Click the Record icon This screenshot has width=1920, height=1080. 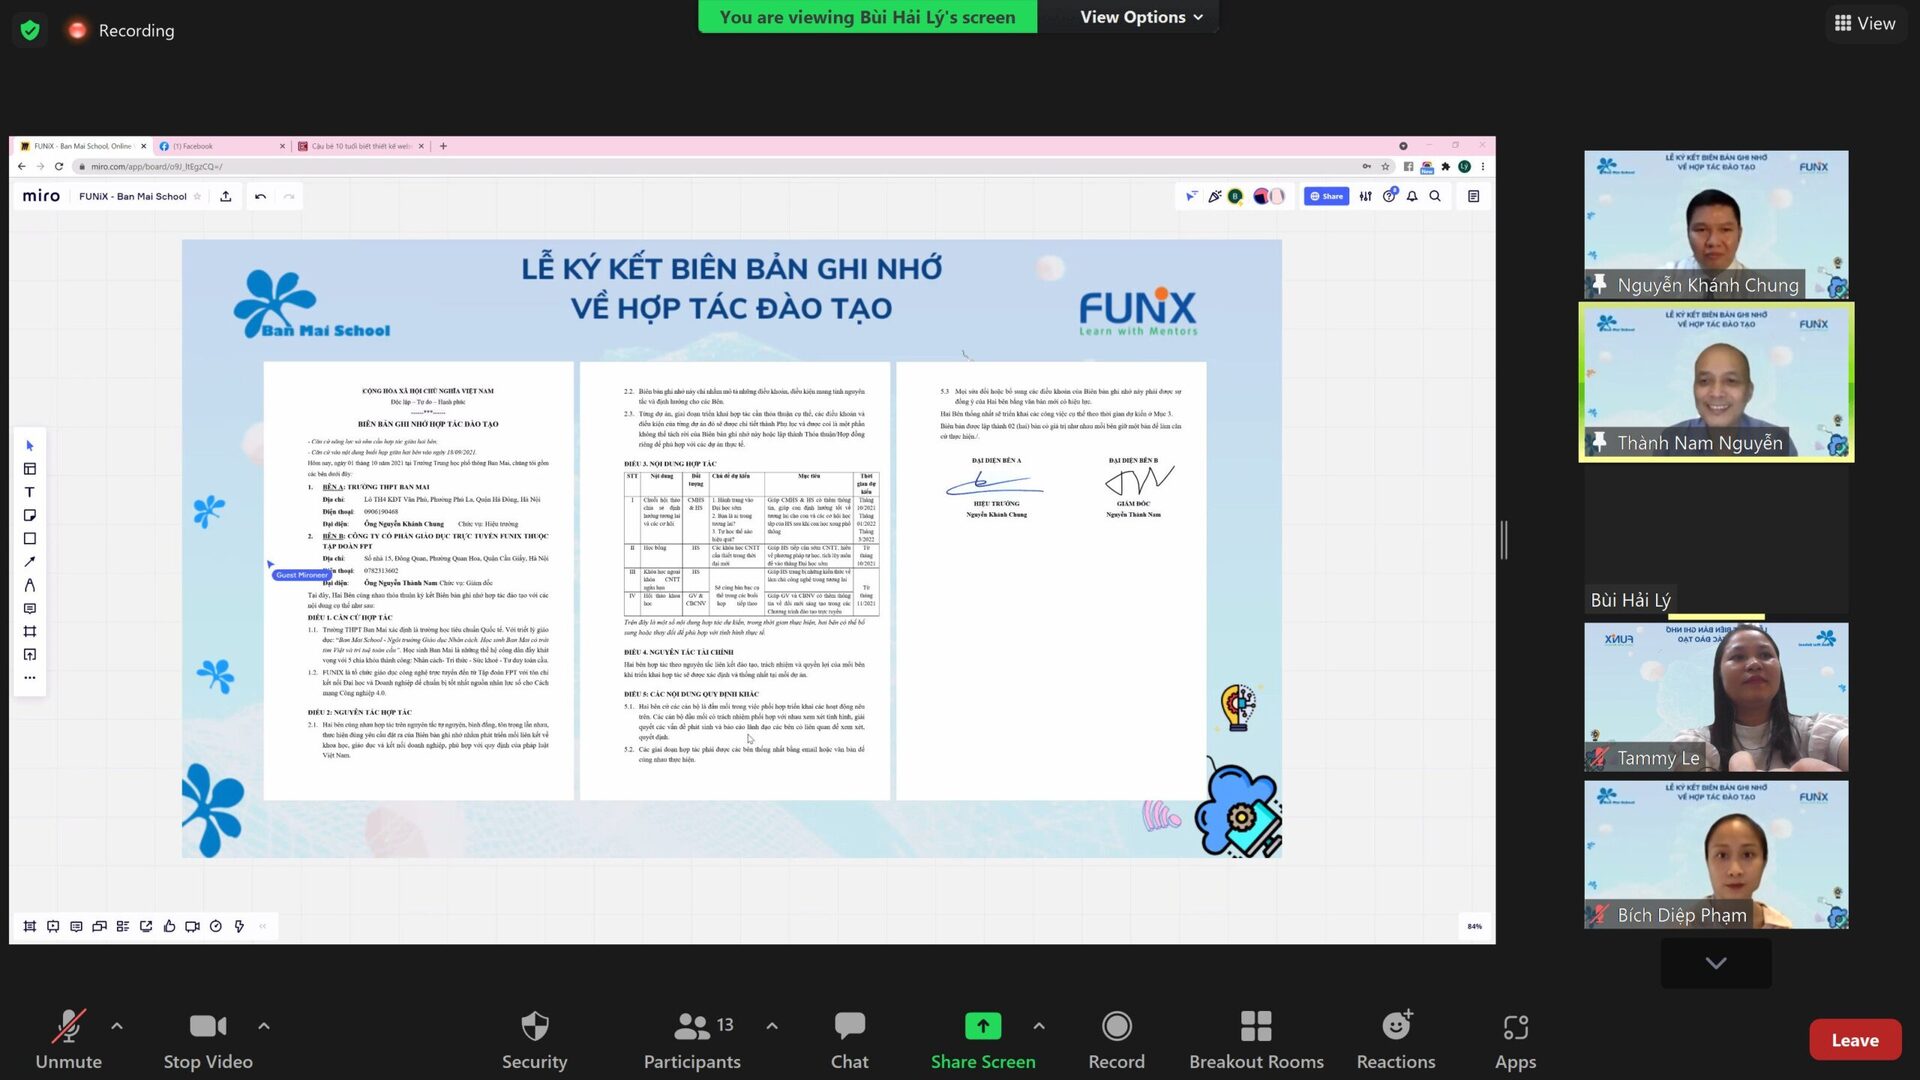[1116, 1040]
